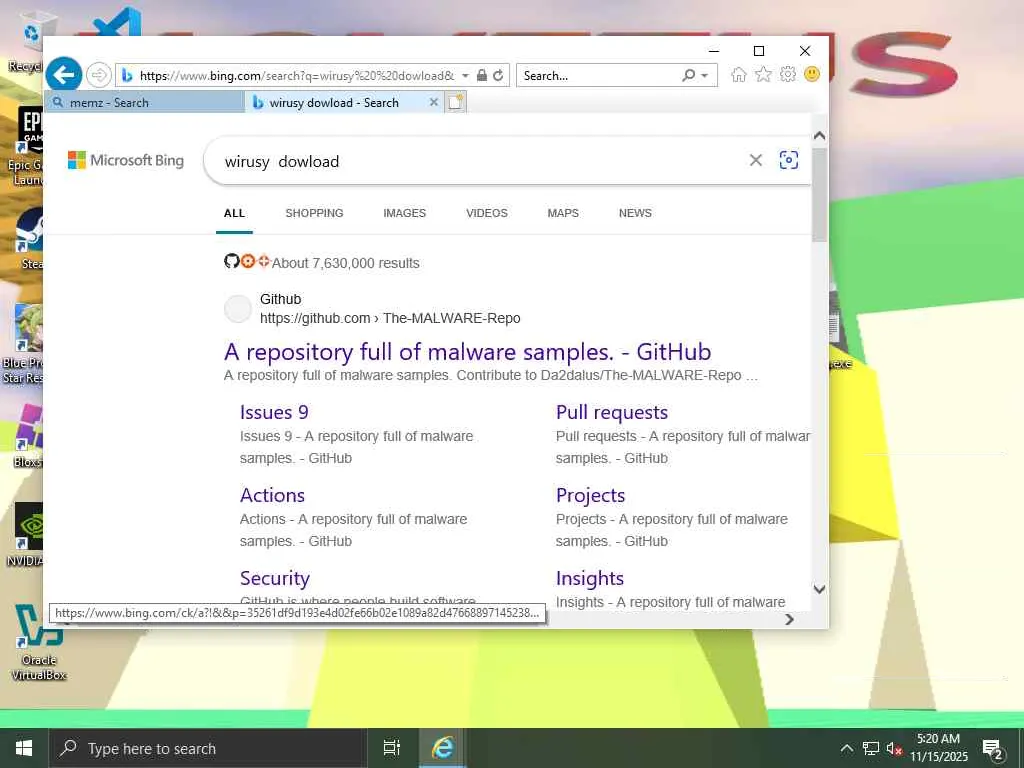Screen dimensions: 1024x768
Task: Switch to the IMAGES tab
Action: pyautogui.click(x=404, y=213)
